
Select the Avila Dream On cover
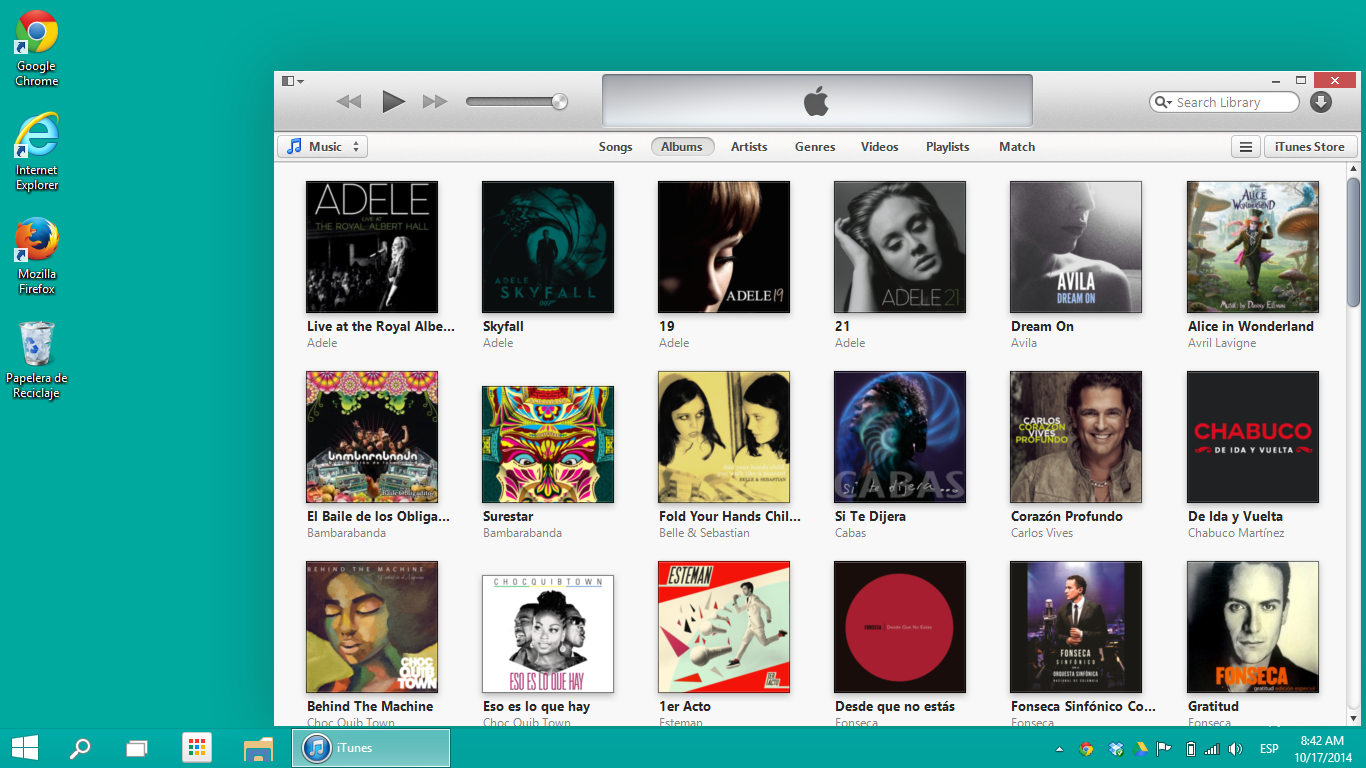pyautogui.click(x=1076, y=247)
